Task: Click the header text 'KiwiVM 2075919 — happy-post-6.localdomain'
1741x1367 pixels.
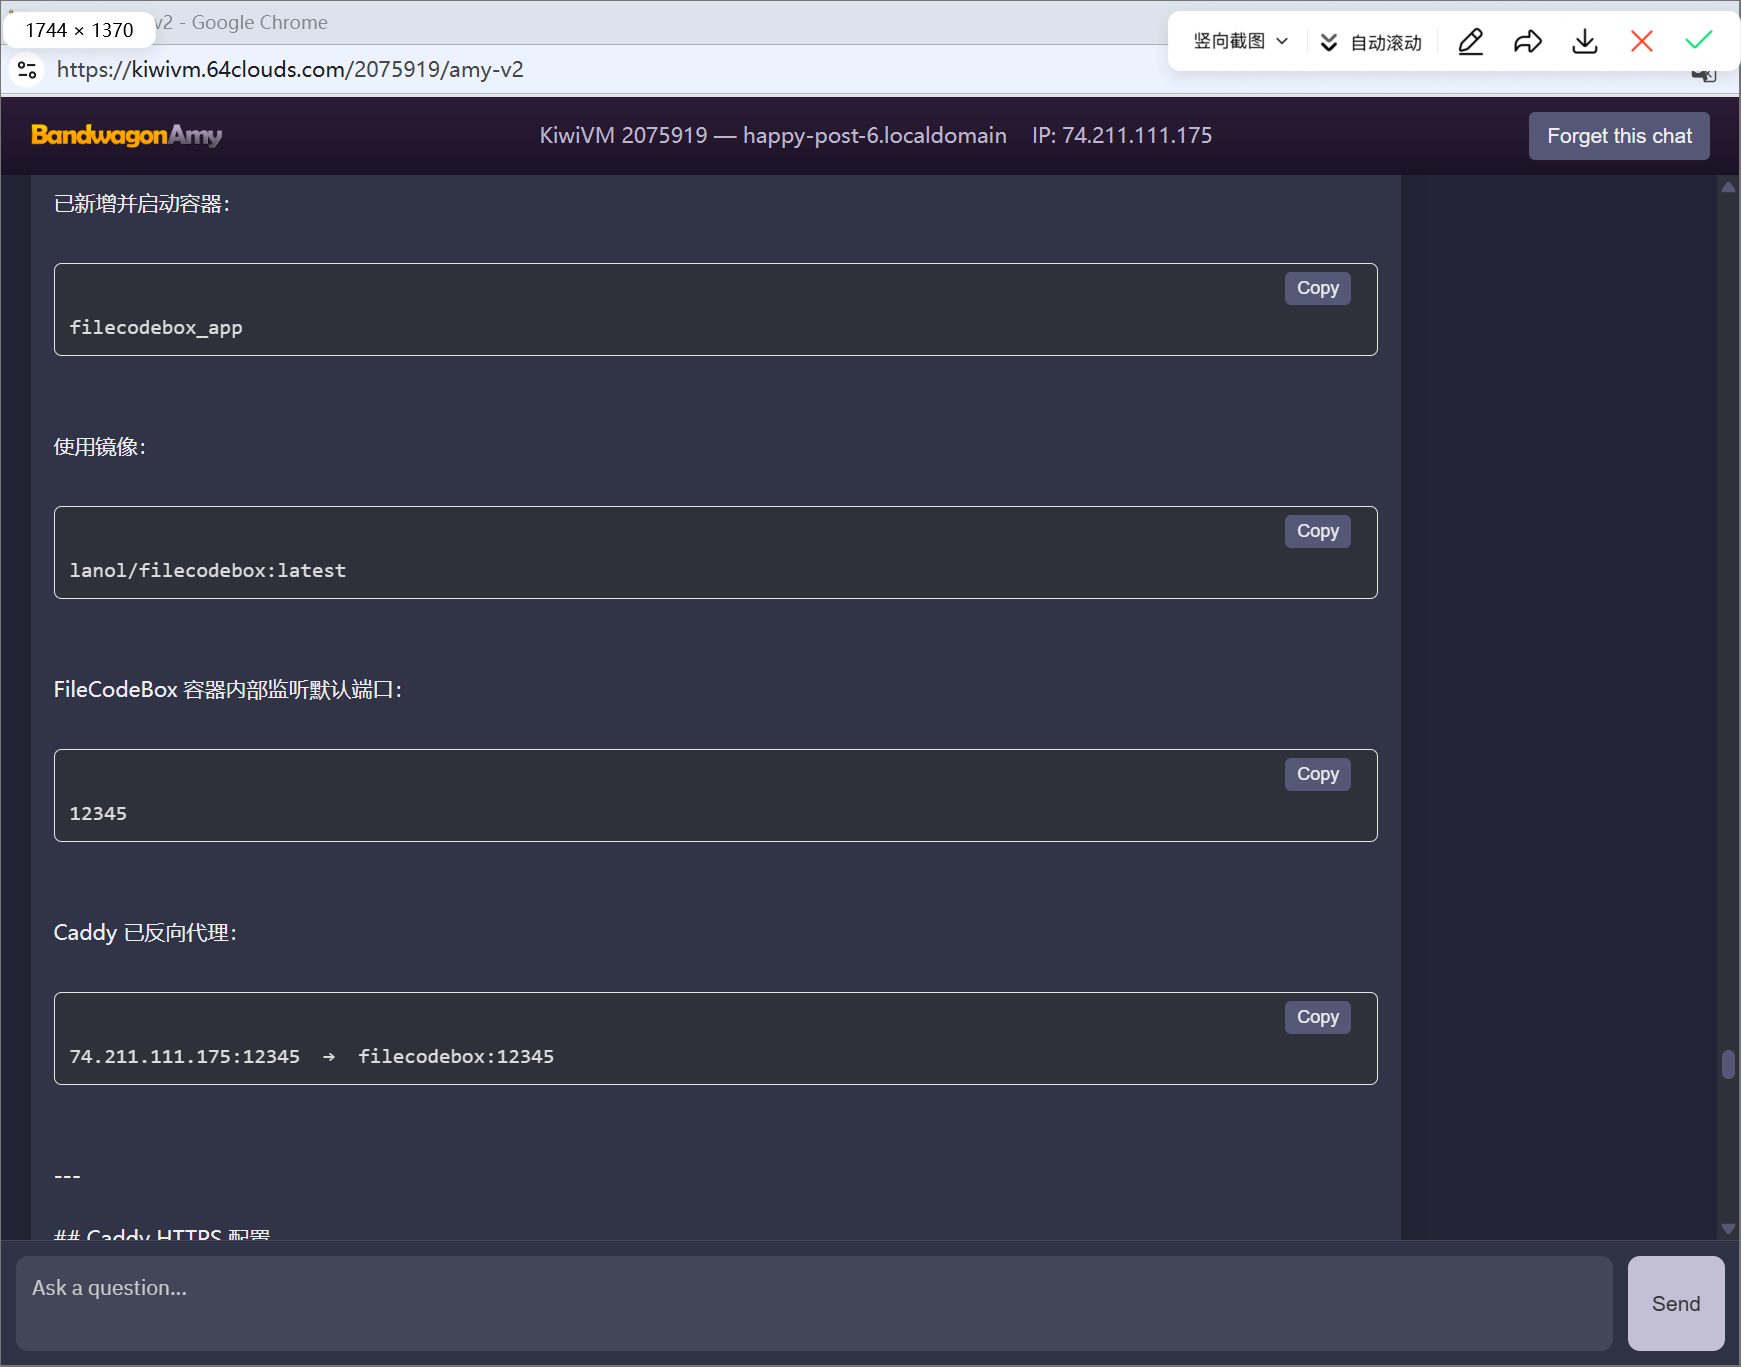Action: click(x=773, y=135)
